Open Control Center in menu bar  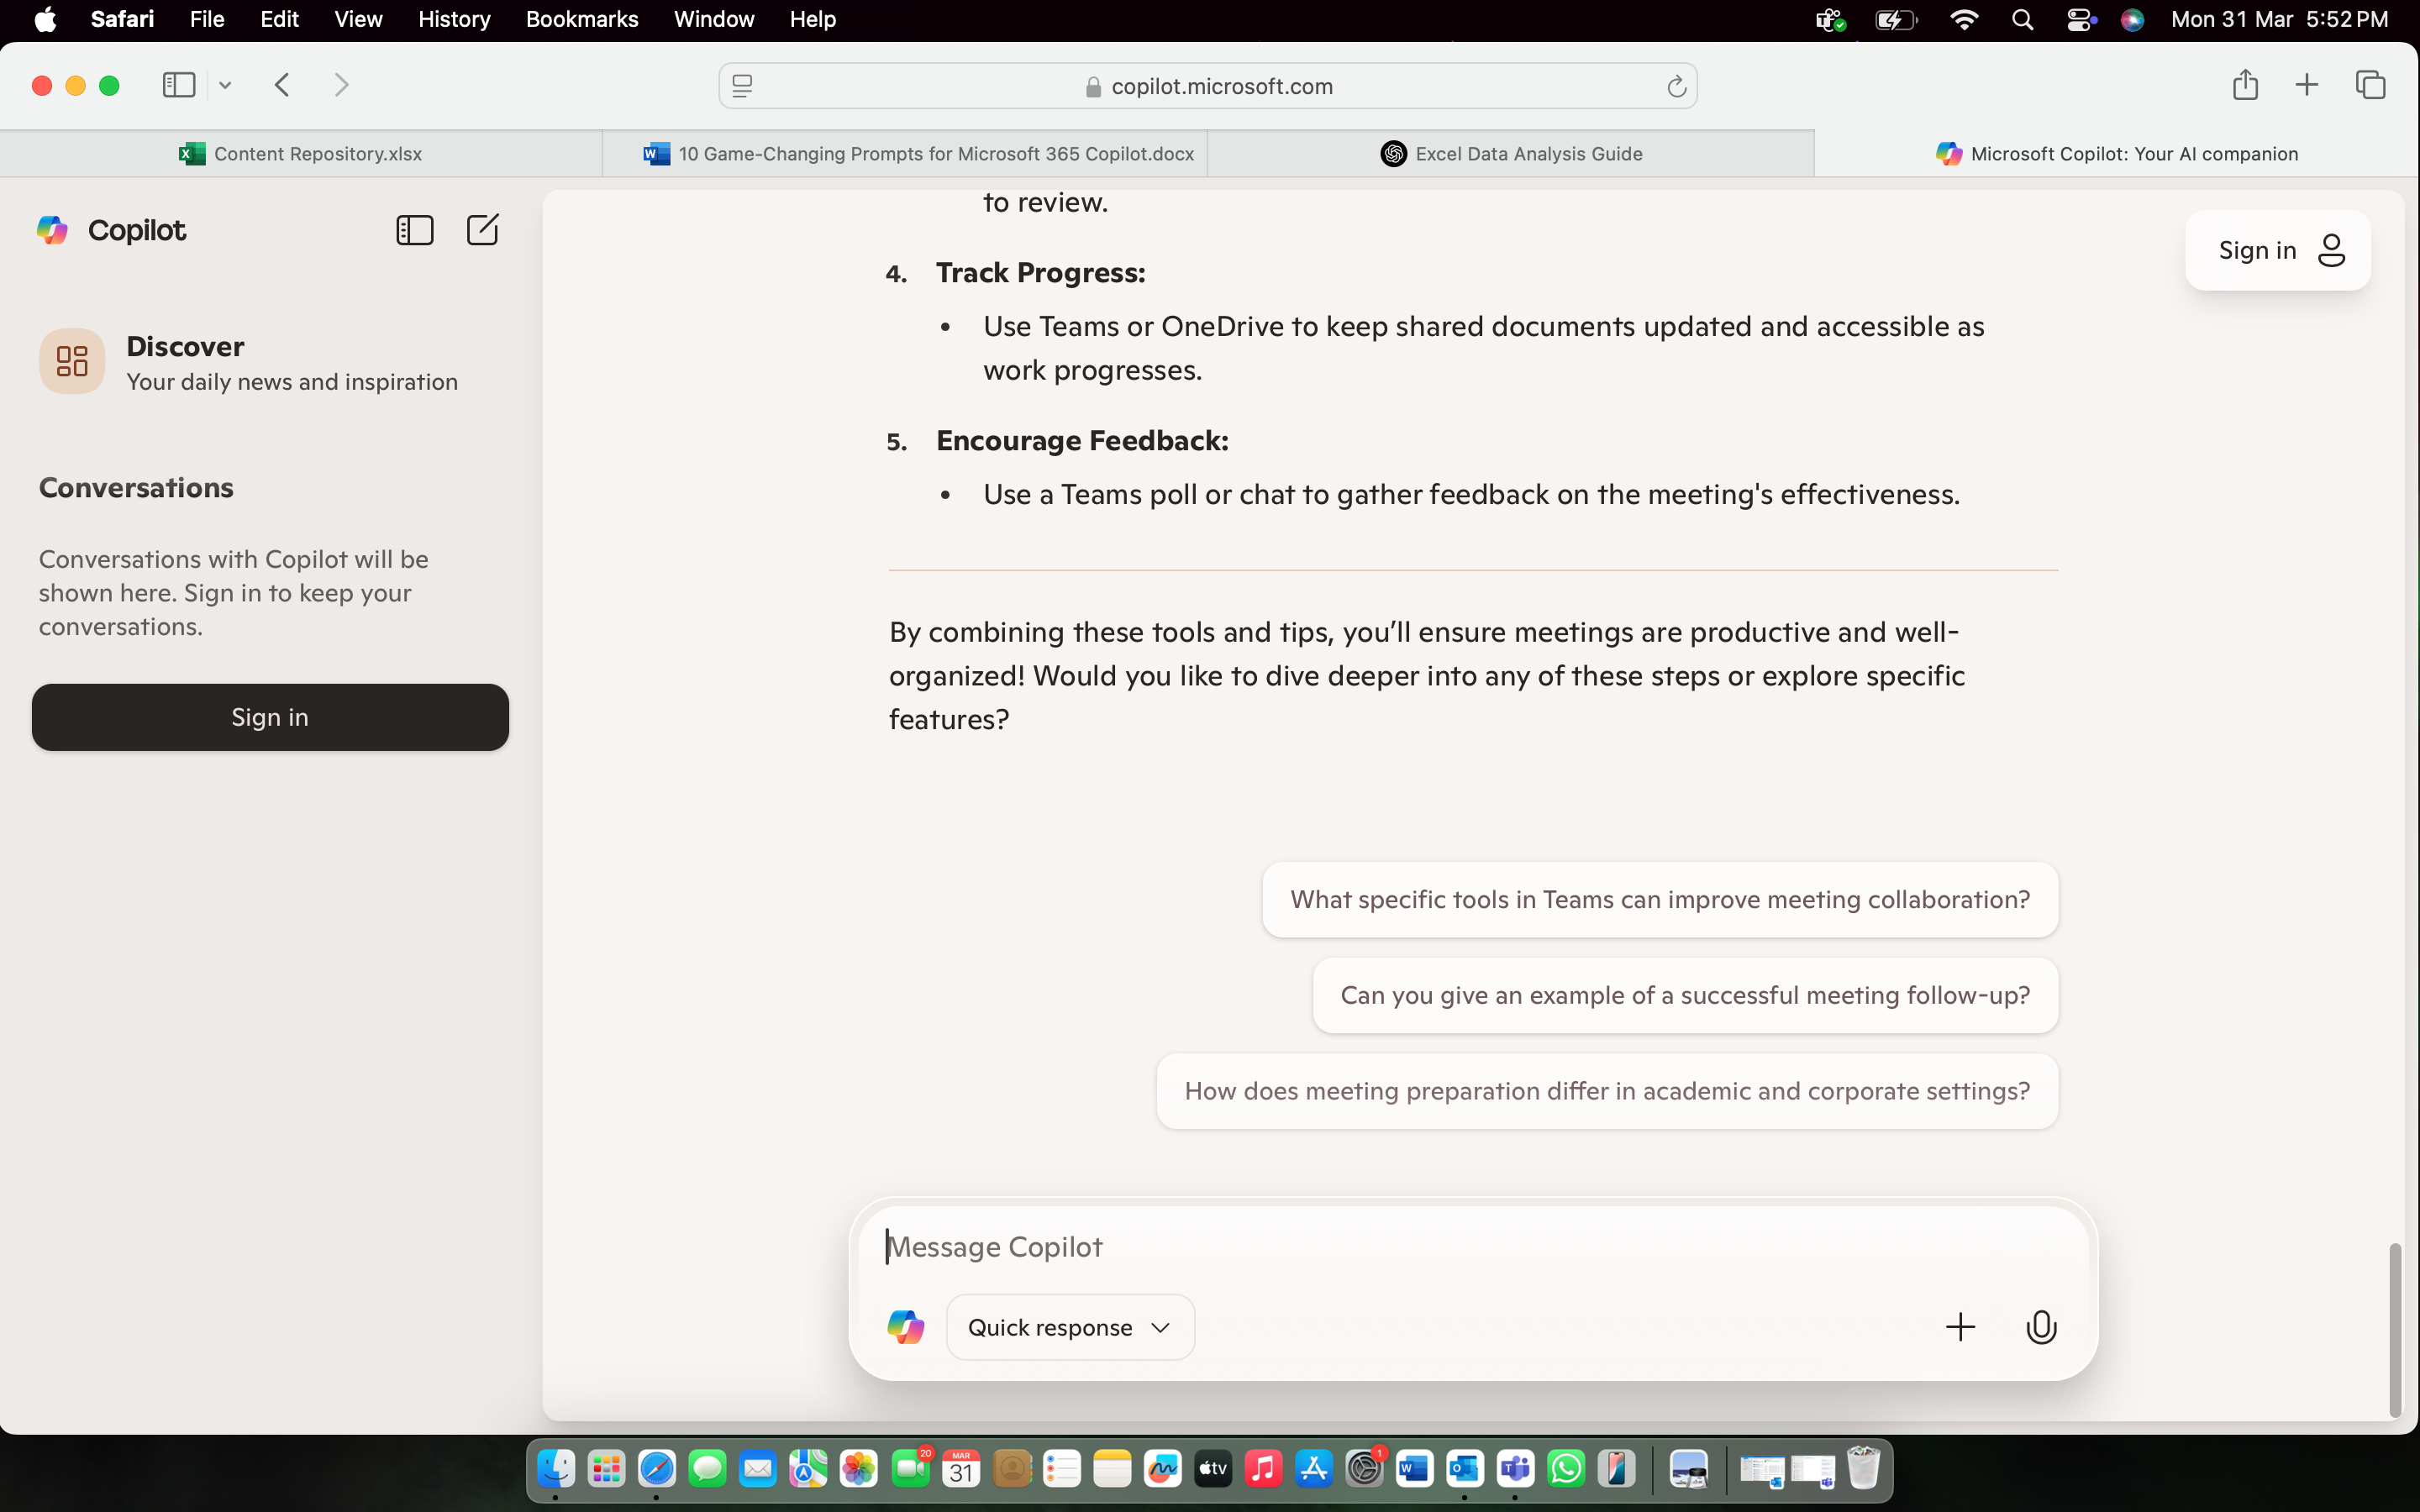tap(2080, 20)
